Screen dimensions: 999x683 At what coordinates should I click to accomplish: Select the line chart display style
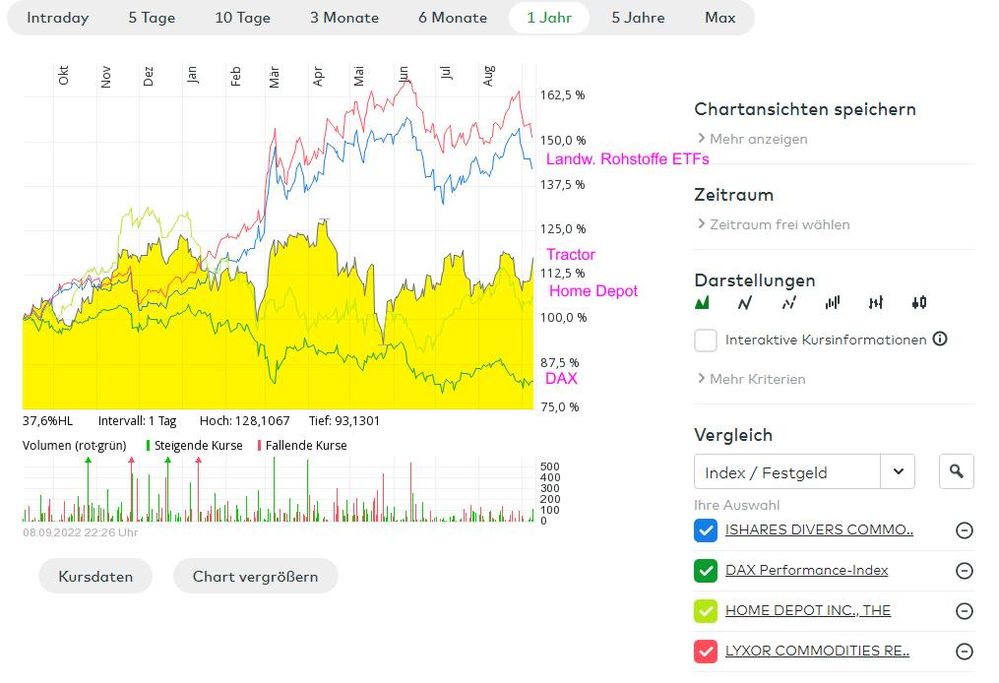(744, 302)
